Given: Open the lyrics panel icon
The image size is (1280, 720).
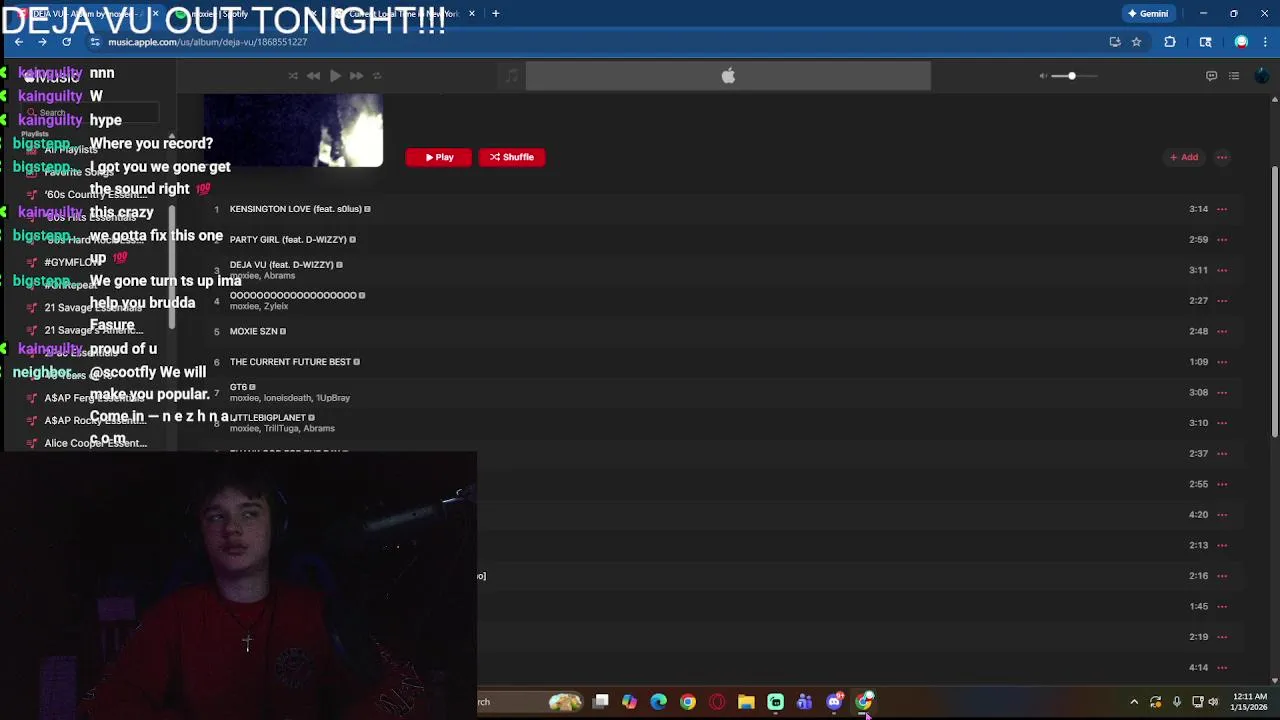Looking at the screenshot, I should pyautogui.click(x=1211, y=76).
